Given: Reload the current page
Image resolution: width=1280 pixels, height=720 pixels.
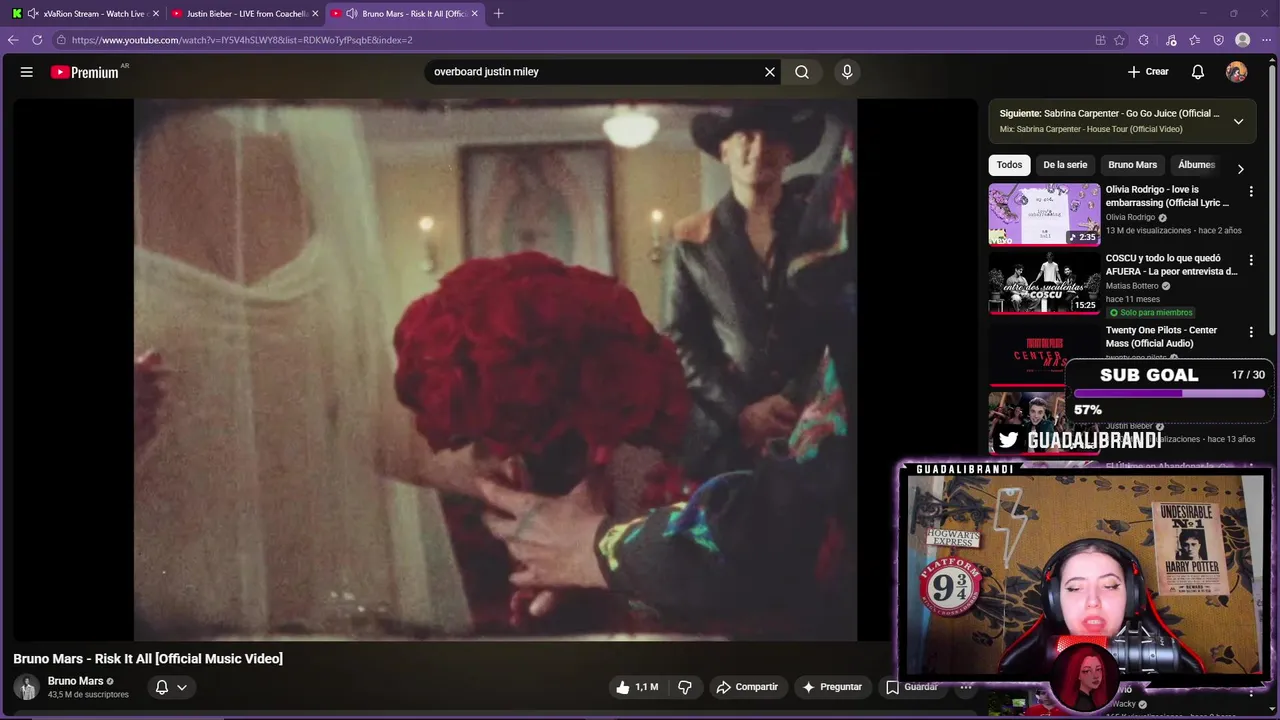Looking at the screenshot, I should click(x=37, y=40).
